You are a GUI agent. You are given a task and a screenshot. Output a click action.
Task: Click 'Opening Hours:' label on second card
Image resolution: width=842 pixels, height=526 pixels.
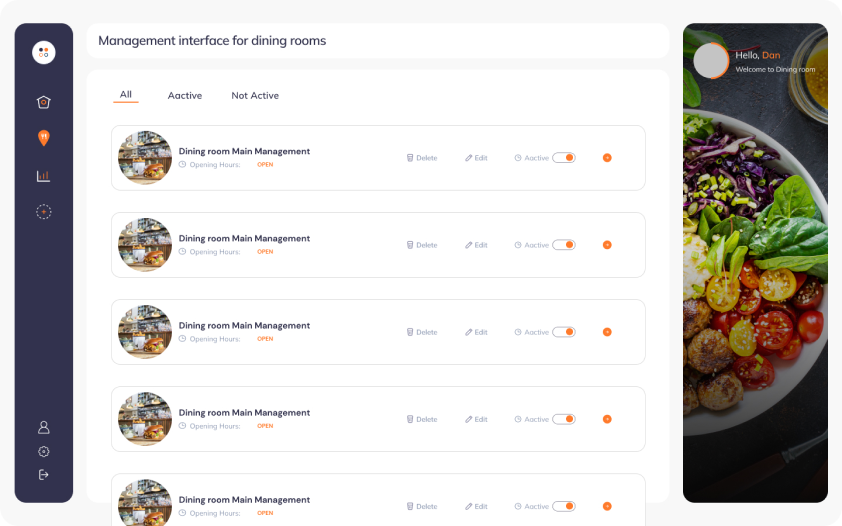click(x=215, y=252)
